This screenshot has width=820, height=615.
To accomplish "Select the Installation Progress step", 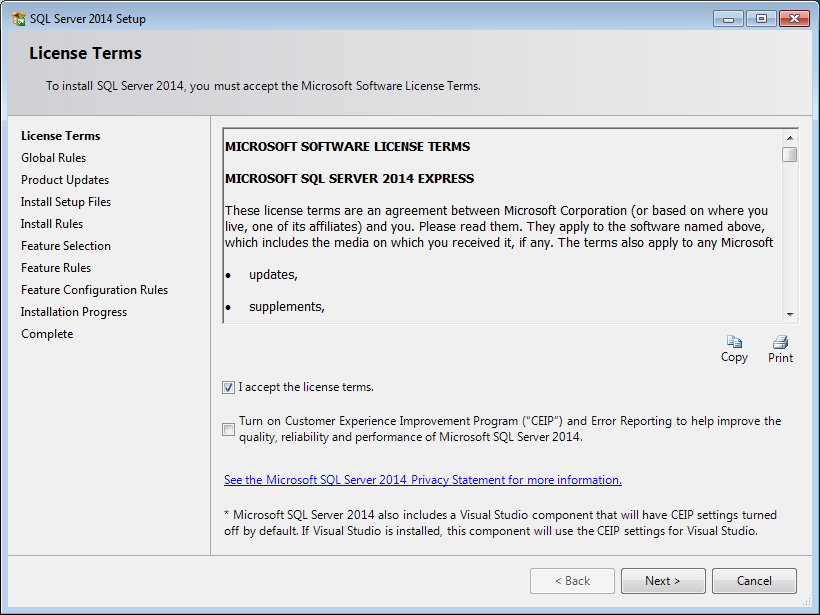I will tap(74, 312).
